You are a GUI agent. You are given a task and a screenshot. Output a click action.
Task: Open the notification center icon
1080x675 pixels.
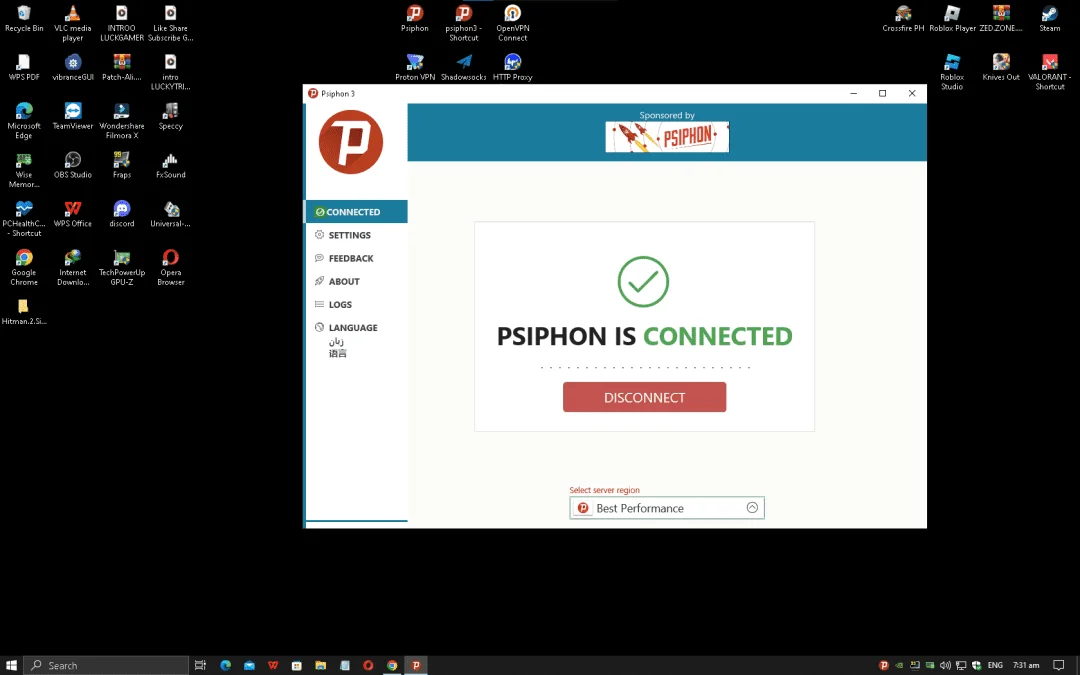(1059, 665)
